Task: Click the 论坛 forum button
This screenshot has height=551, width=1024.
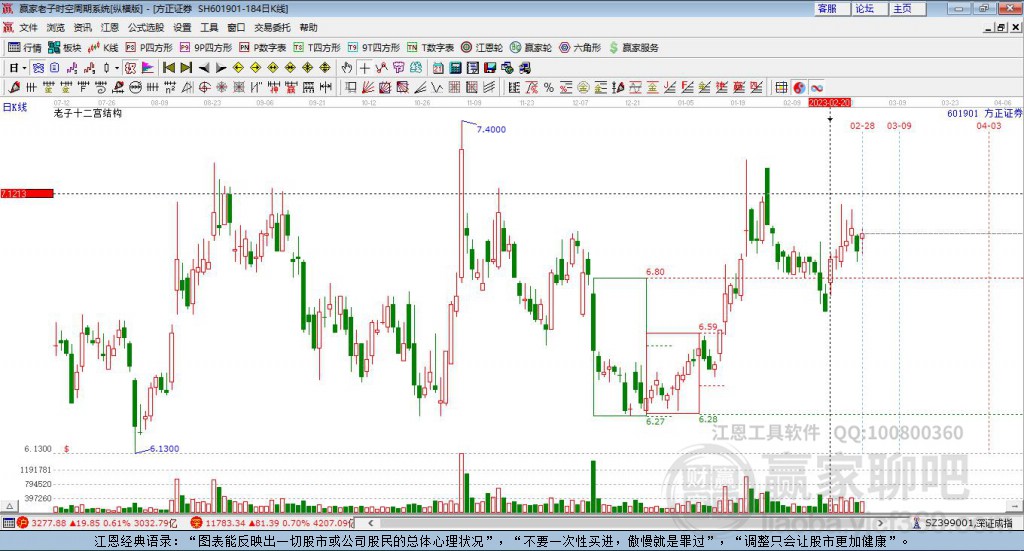Action: [x=869, y=8]
